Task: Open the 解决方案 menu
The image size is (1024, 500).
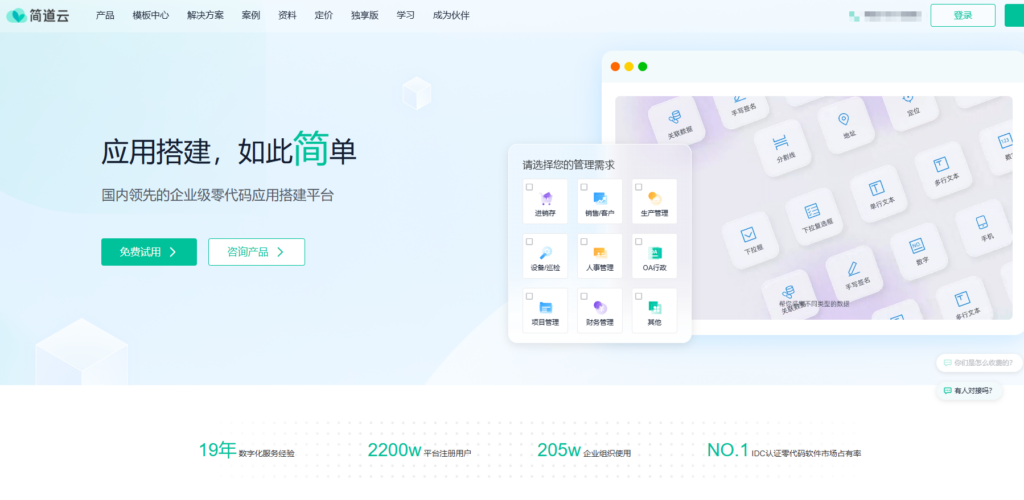Action: click(x=205, y=15)
